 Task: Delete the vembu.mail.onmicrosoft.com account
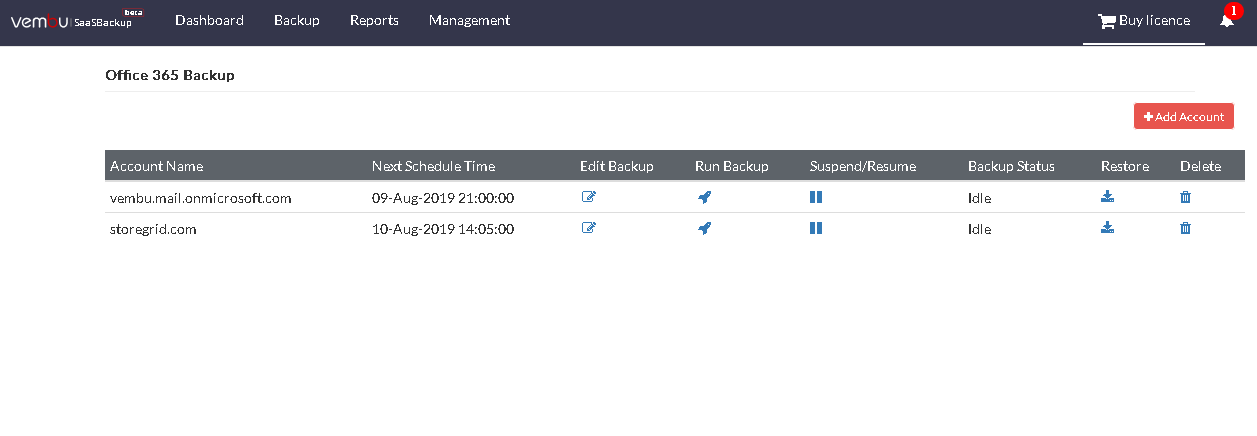1186,197
